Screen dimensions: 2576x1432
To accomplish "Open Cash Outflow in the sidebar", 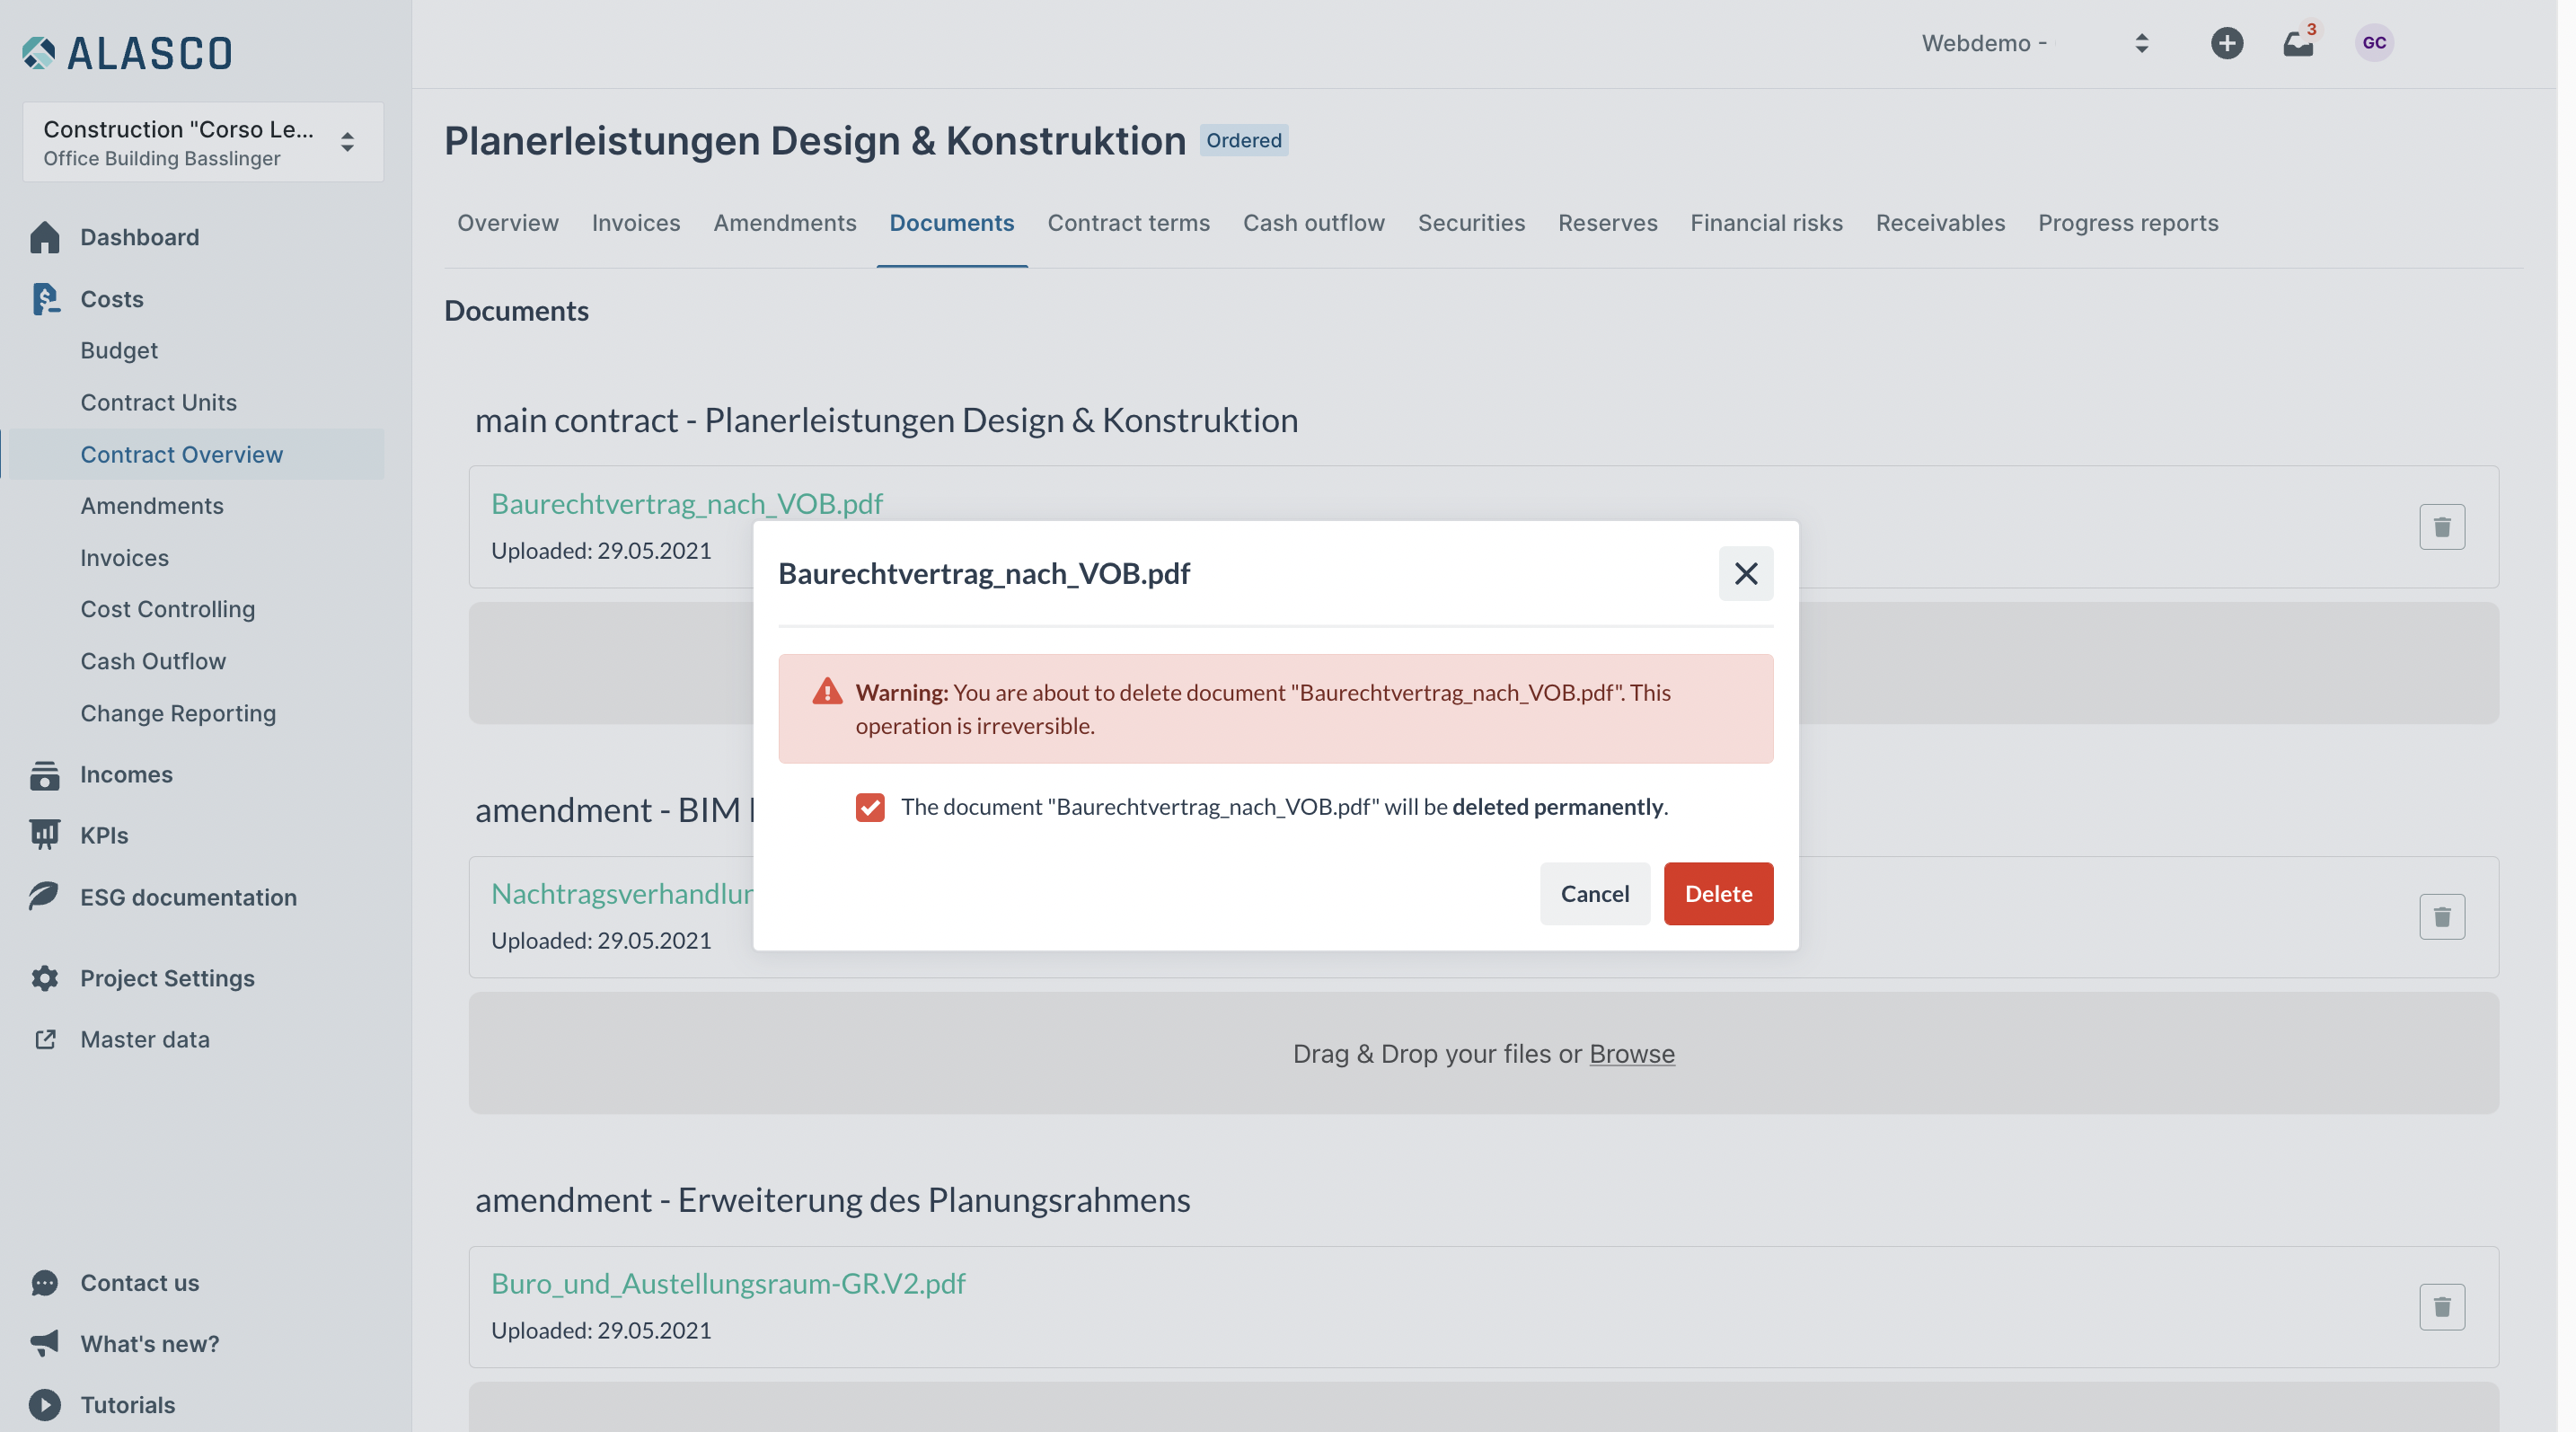I will [x=153, y=661].
